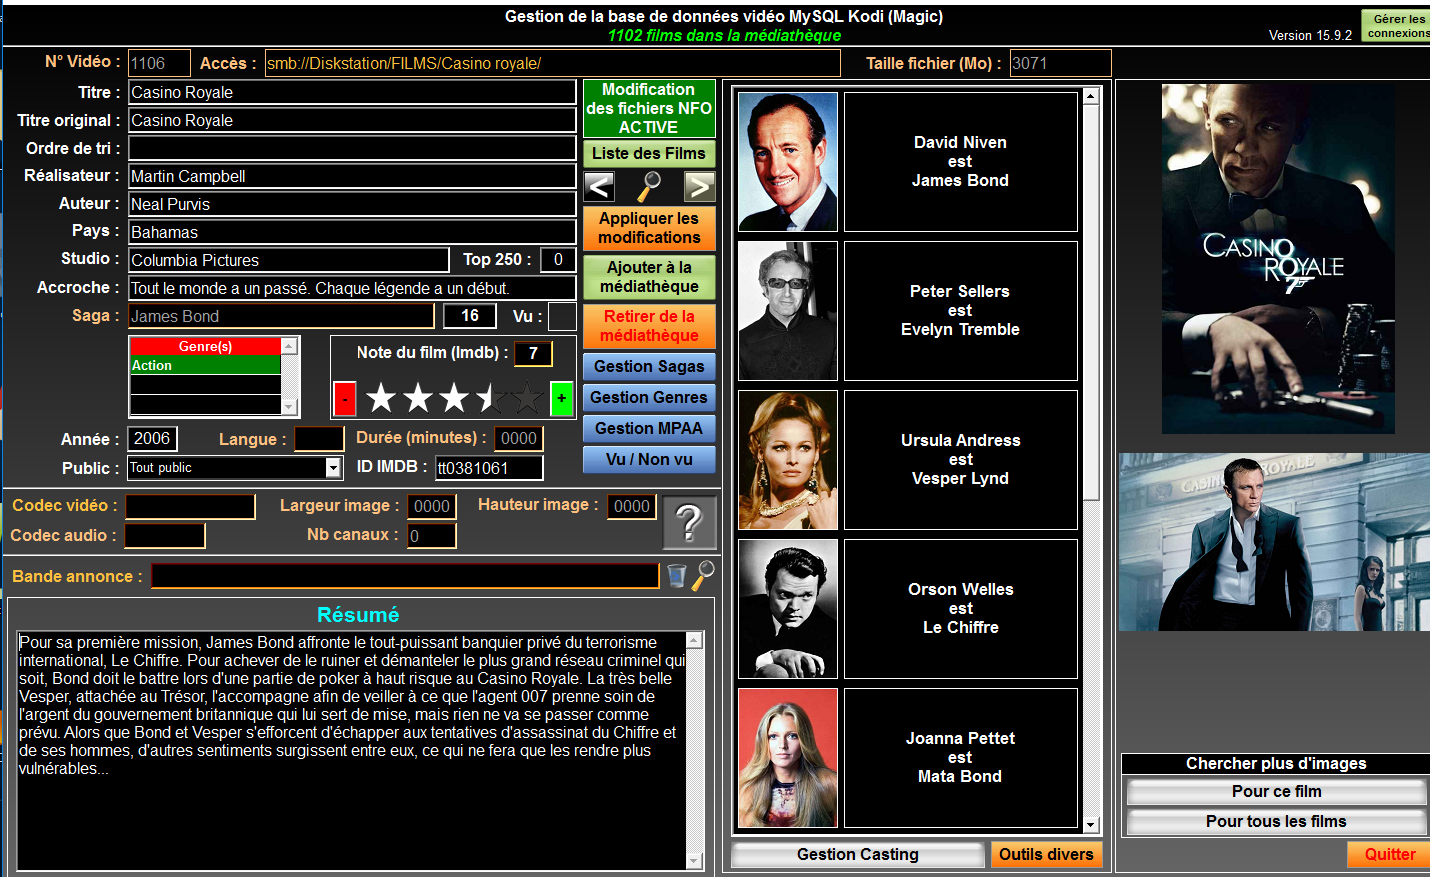1430x877 pixels.
Task: Open Gestion MPAA
Action: point(649,428)
